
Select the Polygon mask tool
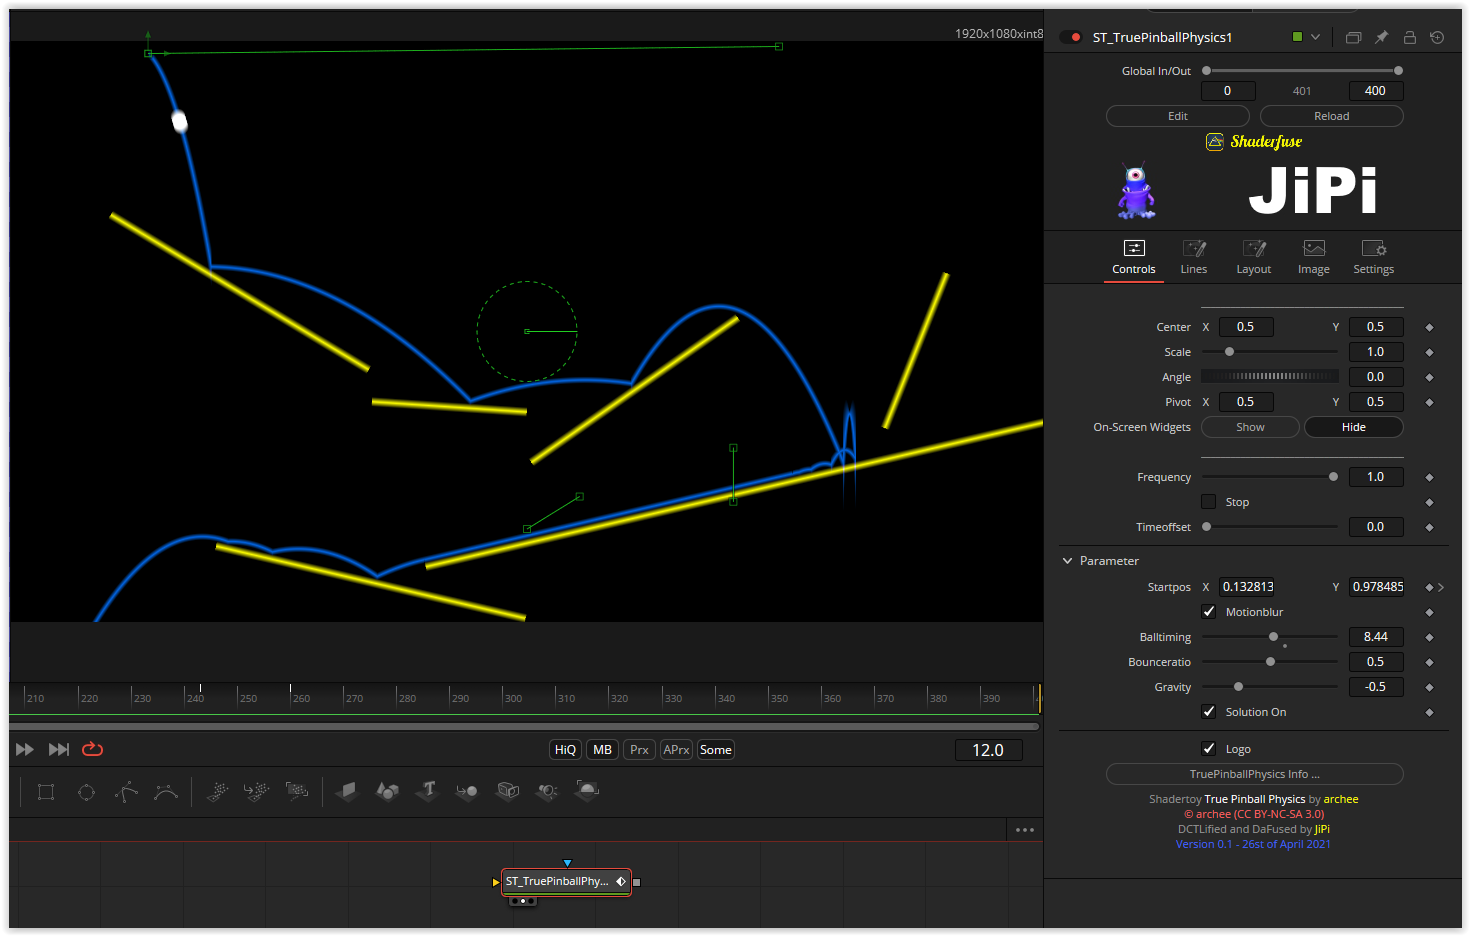[126, 792]
